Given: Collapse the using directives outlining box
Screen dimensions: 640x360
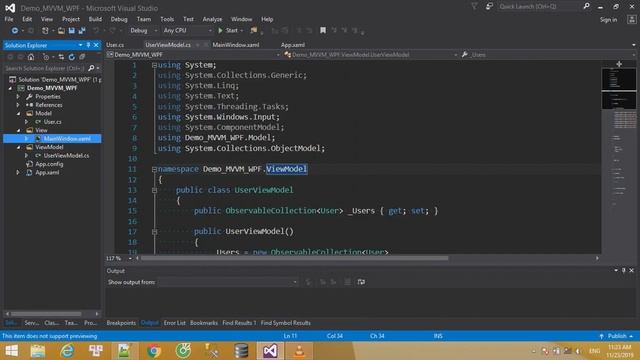Looking at the screenshot, I should (154, 65).
